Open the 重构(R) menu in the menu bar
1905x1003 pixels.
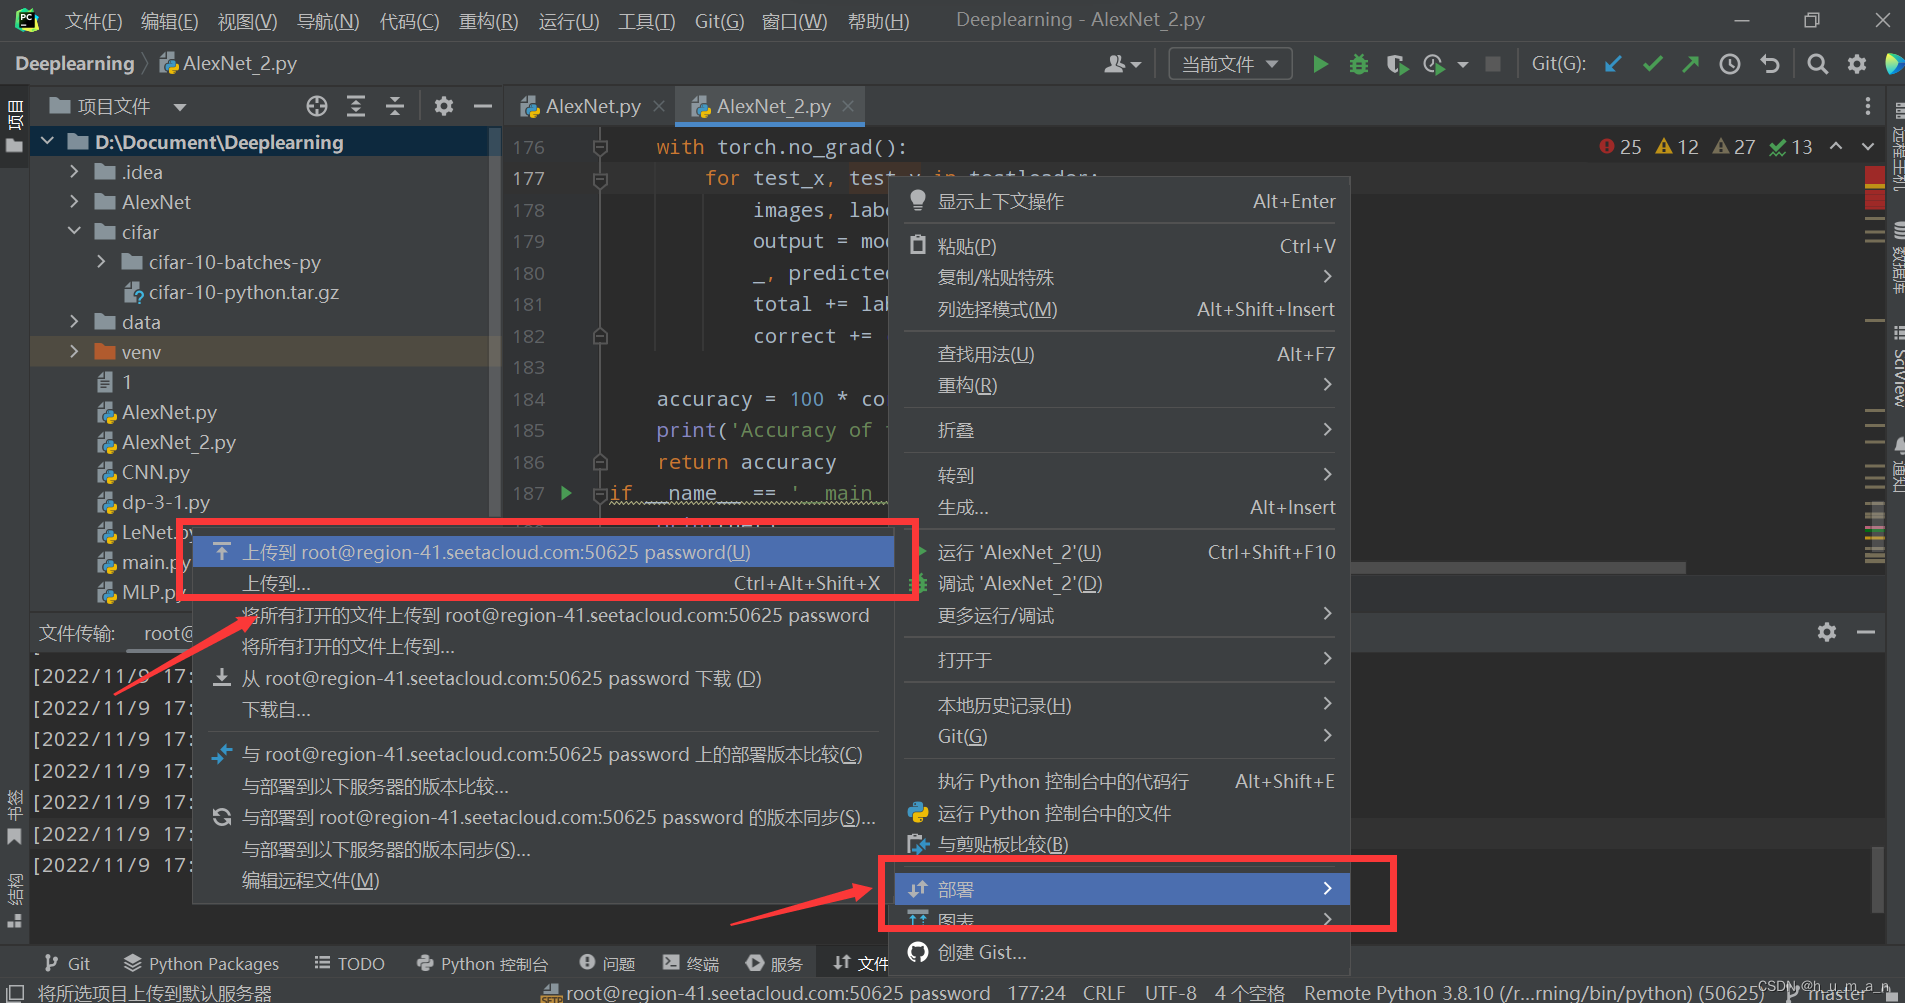click(x=488, y=21)
